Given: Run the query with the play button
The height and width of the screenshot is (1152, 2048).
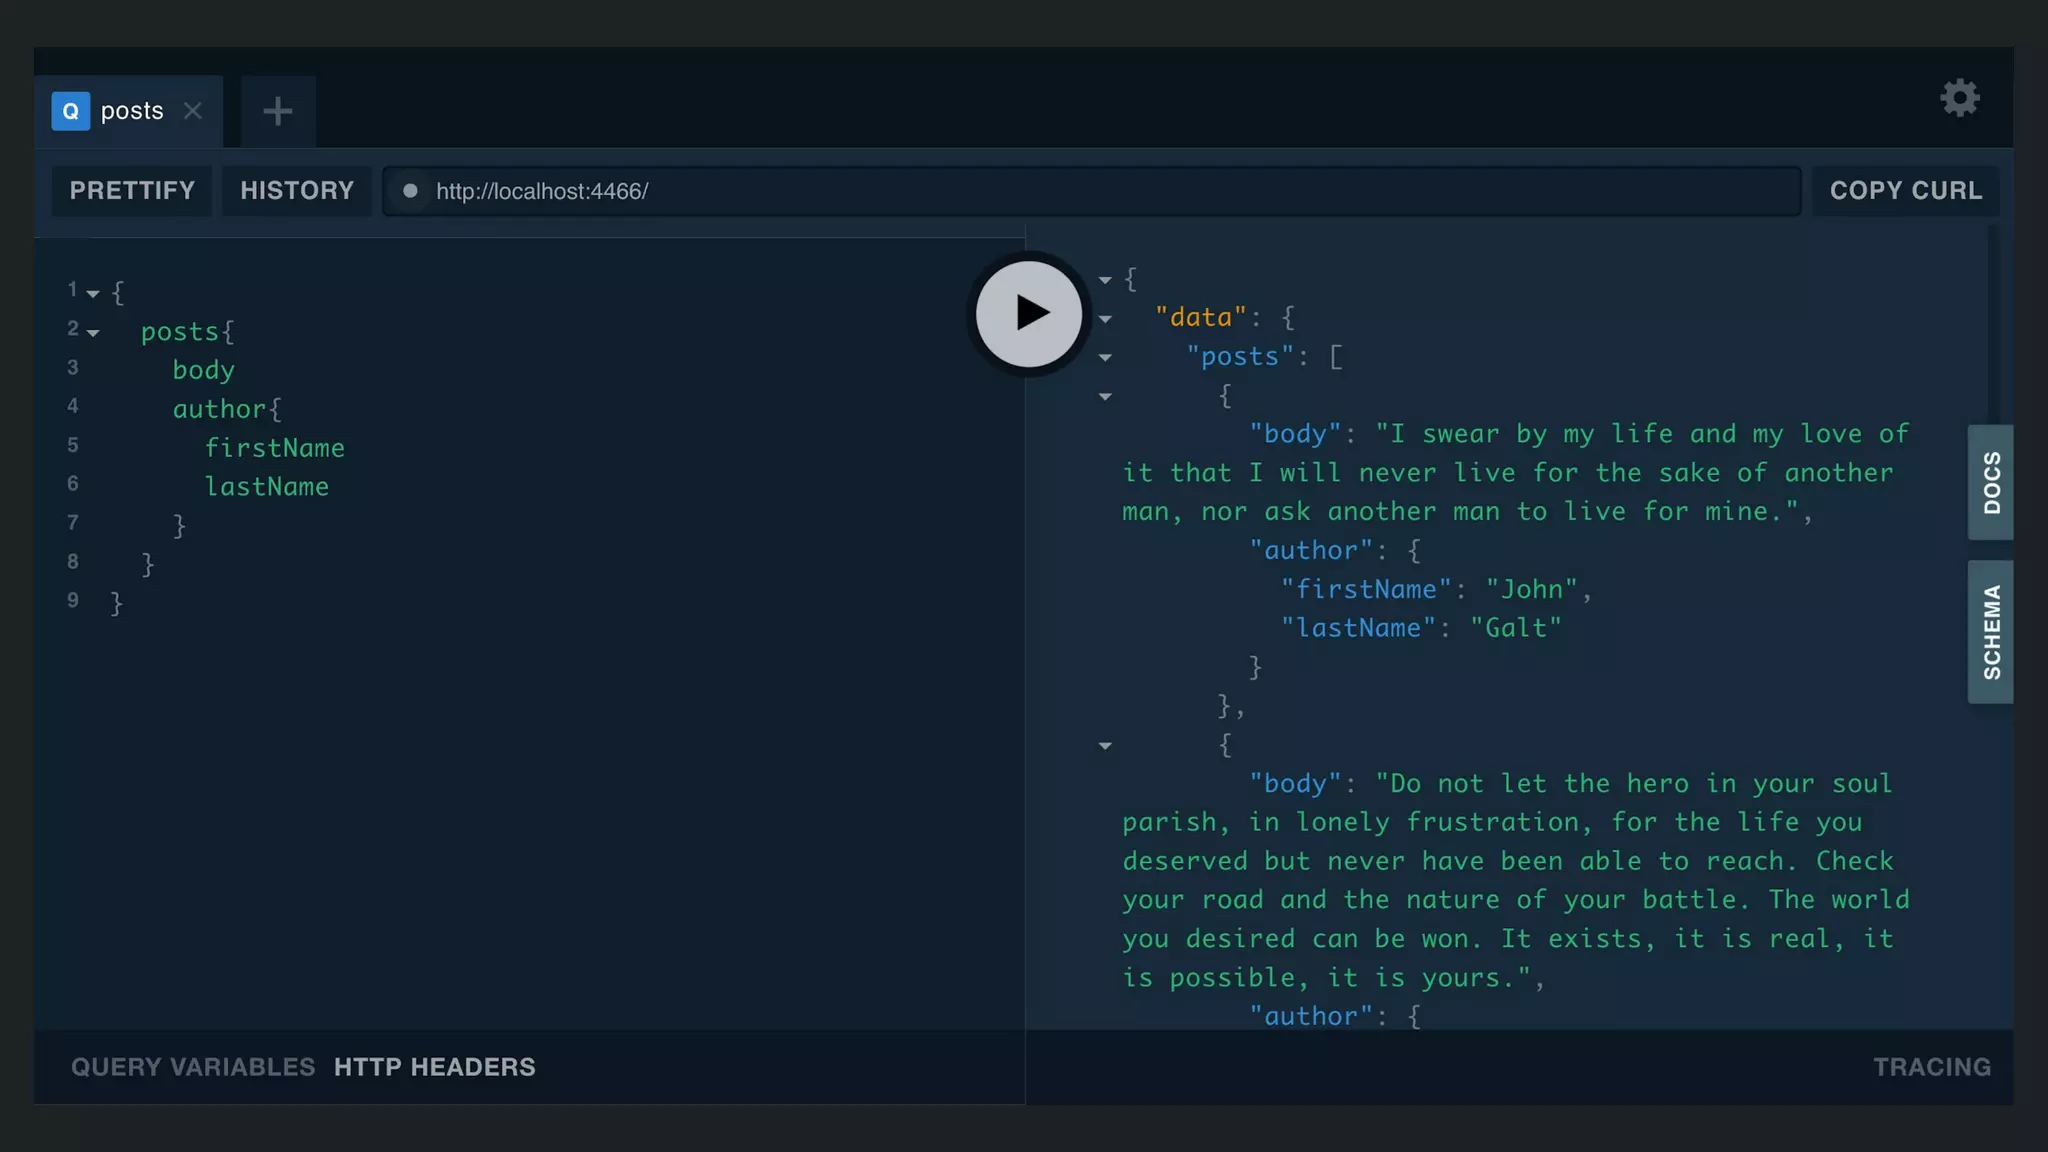Looking at the screenshot, I should 1029,314.
